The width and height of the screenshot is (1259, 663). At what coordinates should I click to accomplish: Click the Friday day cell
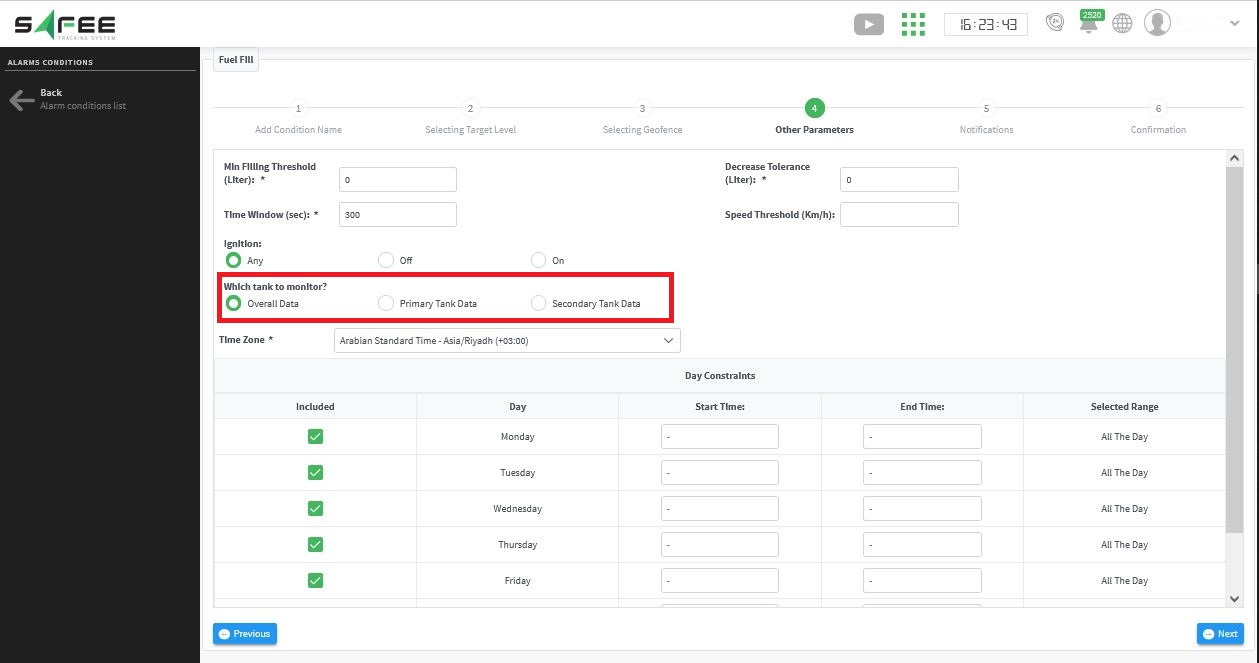[517, 581]
